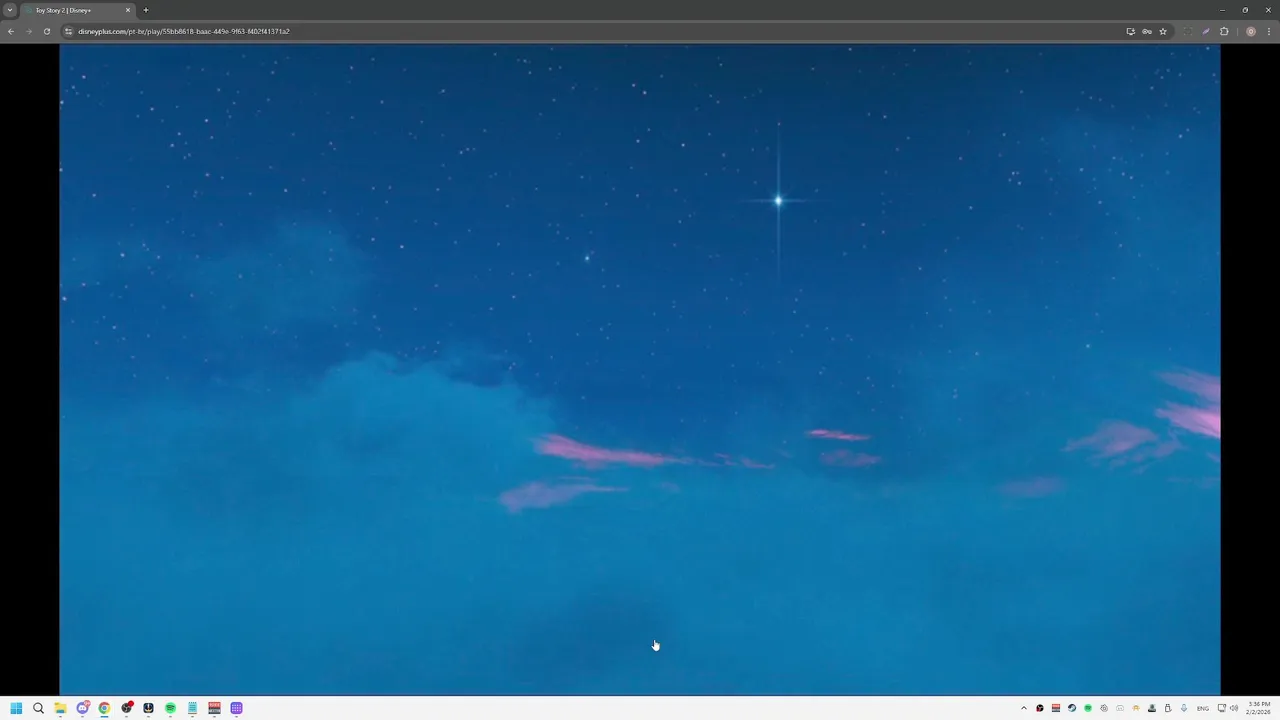Open the Chrome profile avatar
The image size is (1280, 720).
[x=1251, y=31]
